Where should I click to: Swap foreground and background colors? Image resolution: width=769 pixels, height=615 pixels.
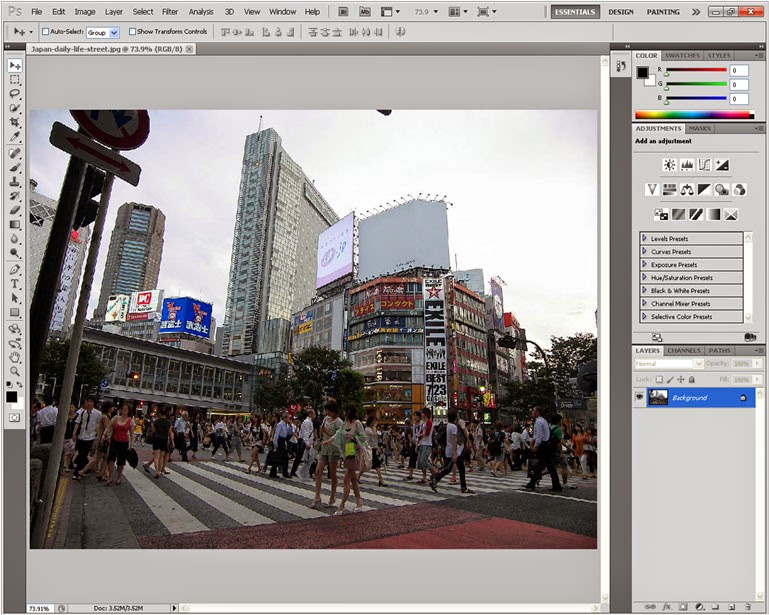[x=20, y=384]
